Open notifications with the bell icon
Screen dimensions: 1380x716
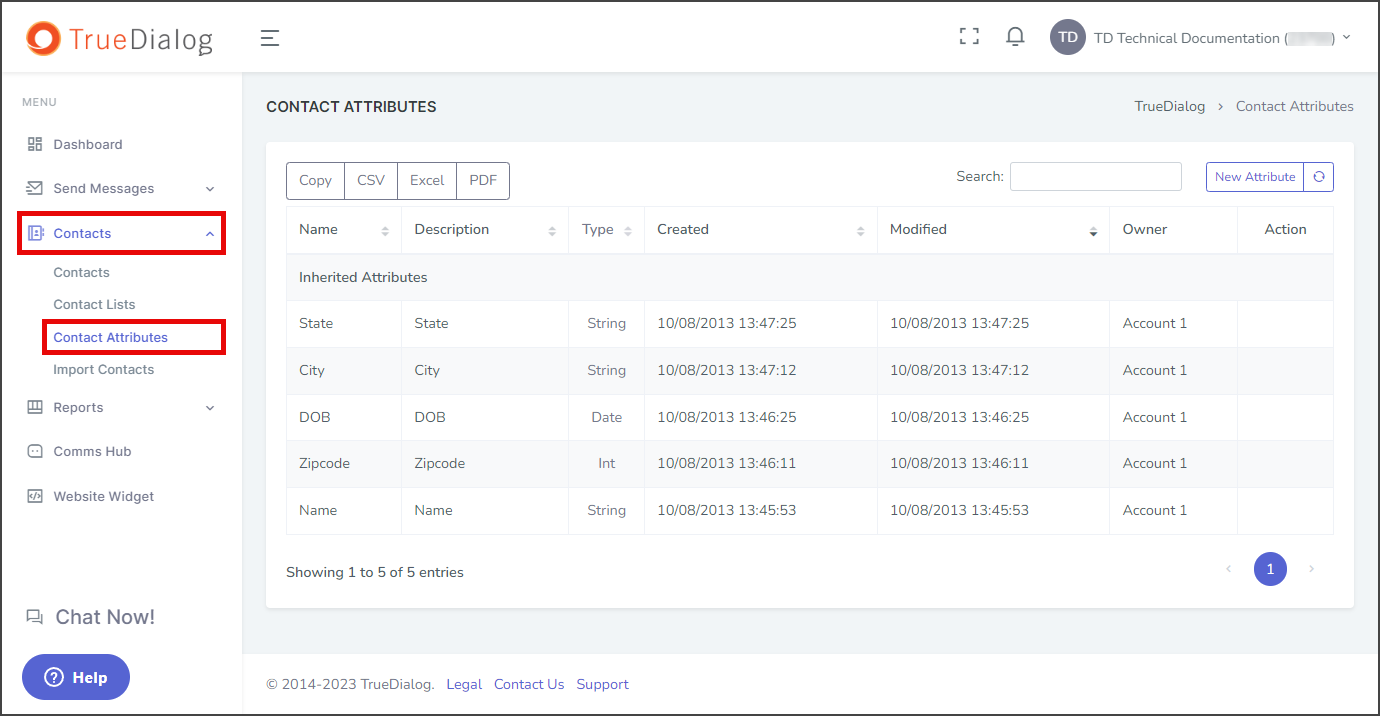[1015, 37]
